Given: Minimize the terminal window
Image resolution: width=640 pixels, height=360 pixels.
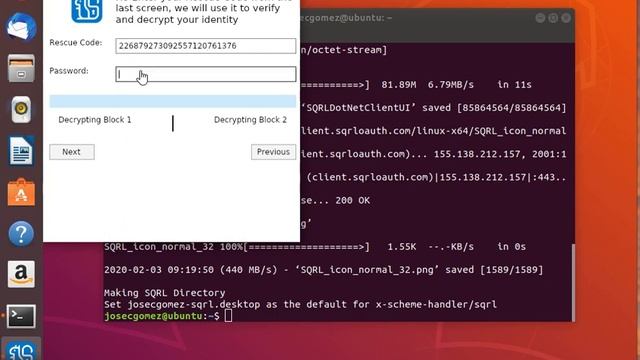Looking at the screenshot, I should pos(540,18).
